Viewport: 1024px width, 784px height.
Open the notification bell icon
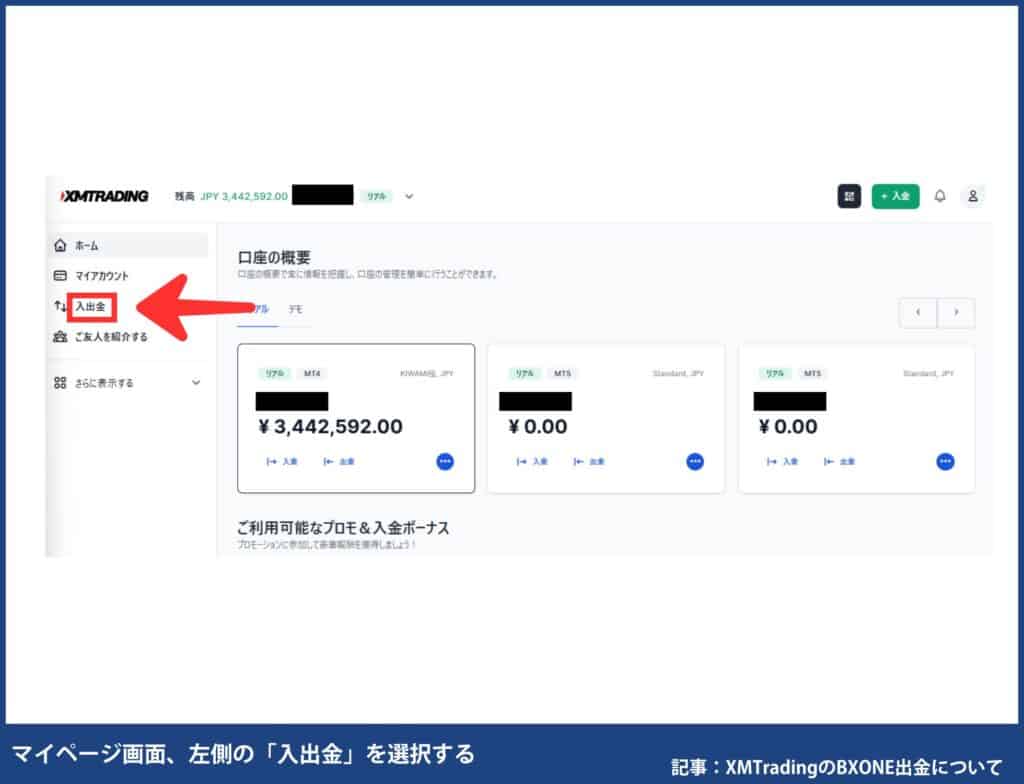tap(939, 196)
